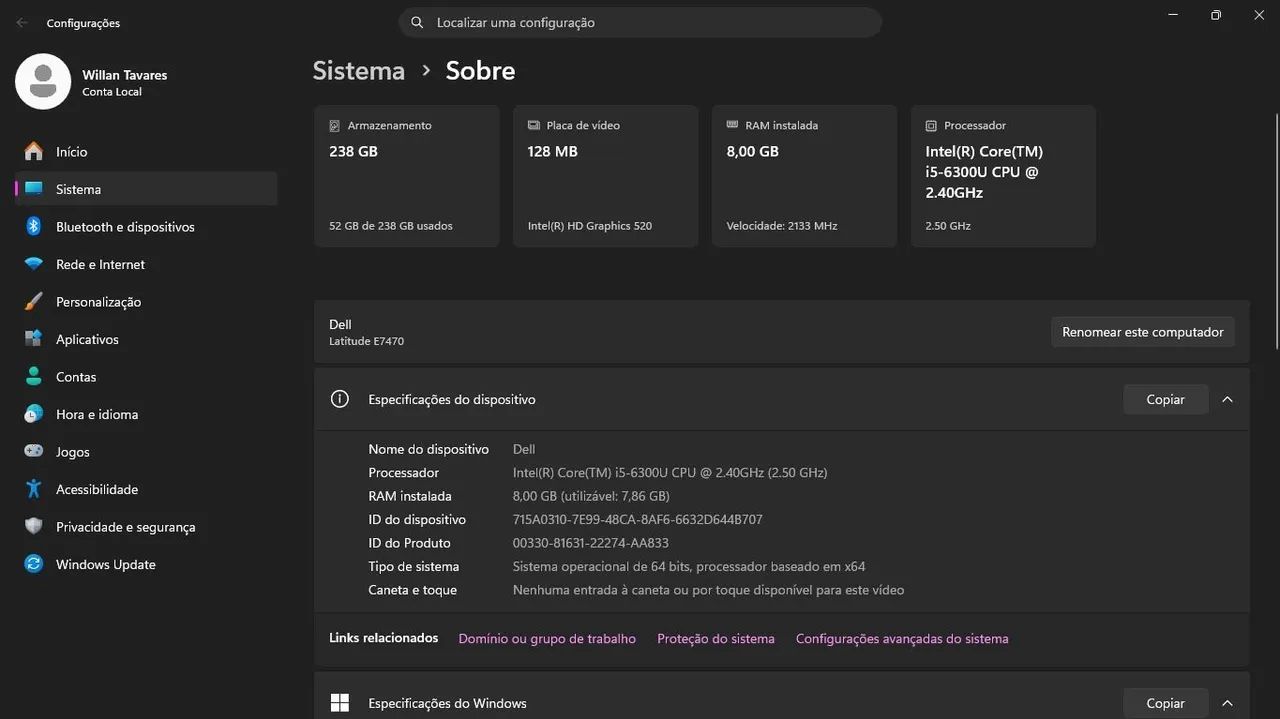Open Bluetooth e dispositivos settings
1280x719 pixels.
coord(146,227)
